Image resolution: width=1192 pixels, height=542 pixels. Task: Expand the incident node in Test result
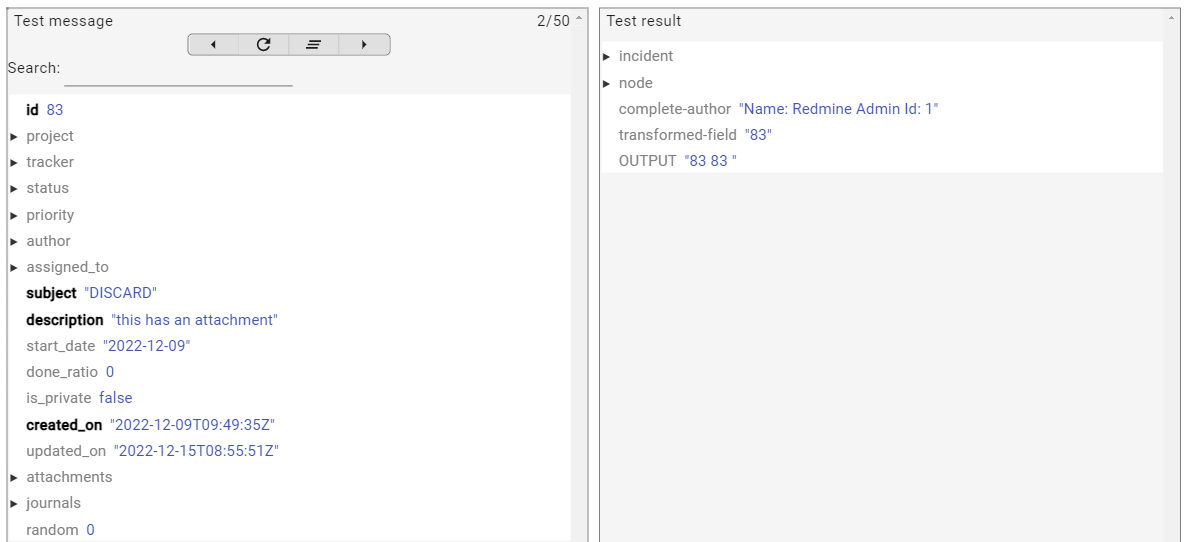coord(607,56)
